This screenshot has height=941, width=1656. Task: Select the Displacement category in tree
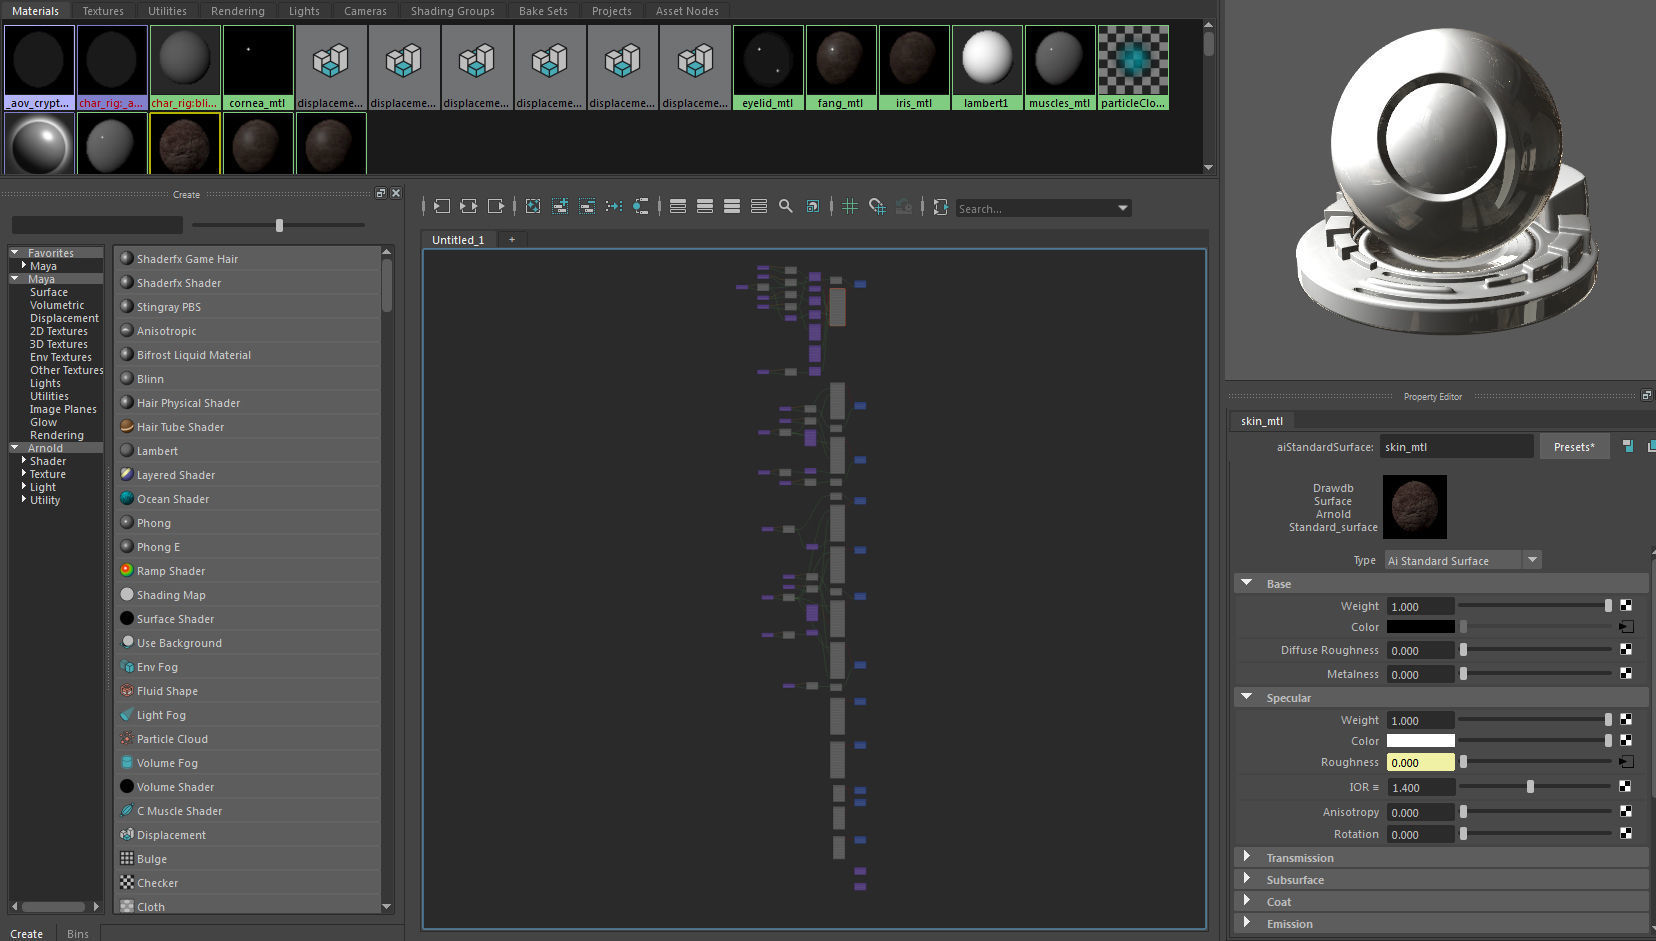[64, 318]
